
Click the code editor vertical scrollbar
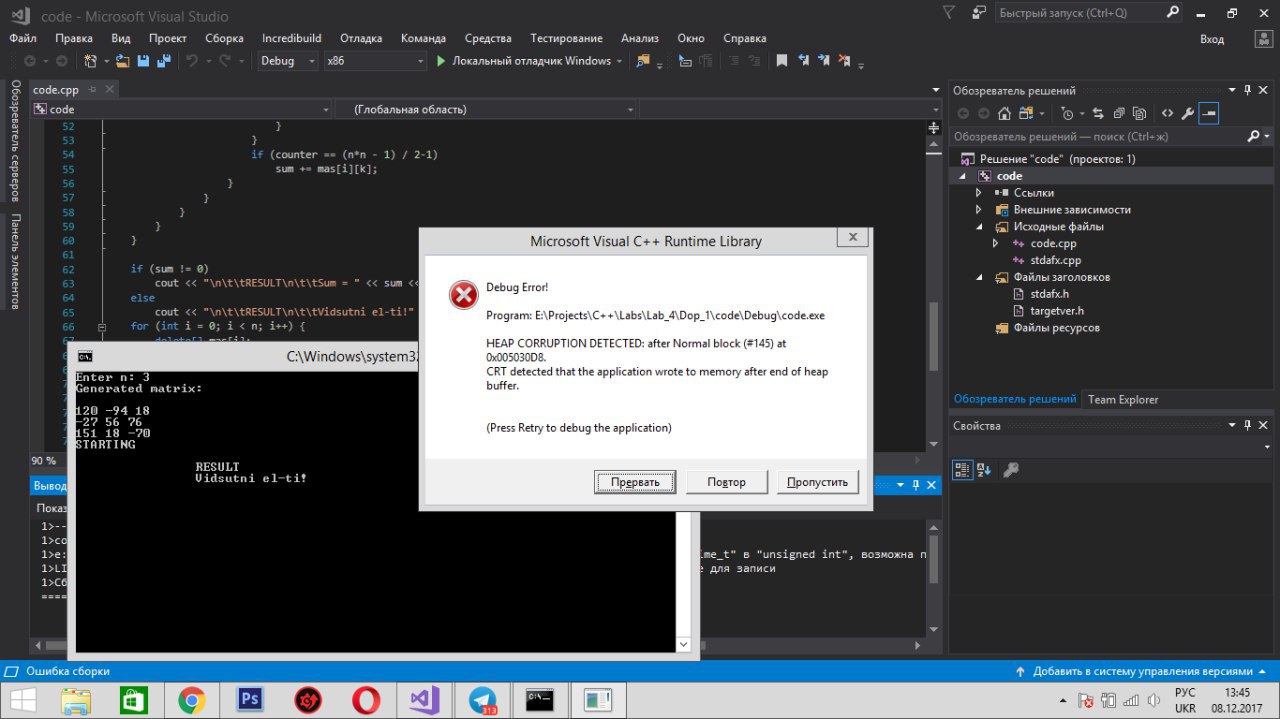(935, 285)
